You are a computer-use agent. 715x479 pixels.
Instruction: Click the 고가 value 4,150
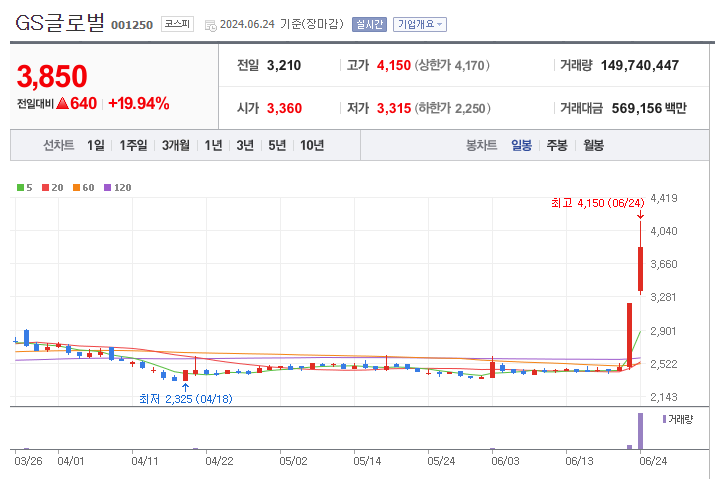394,65
